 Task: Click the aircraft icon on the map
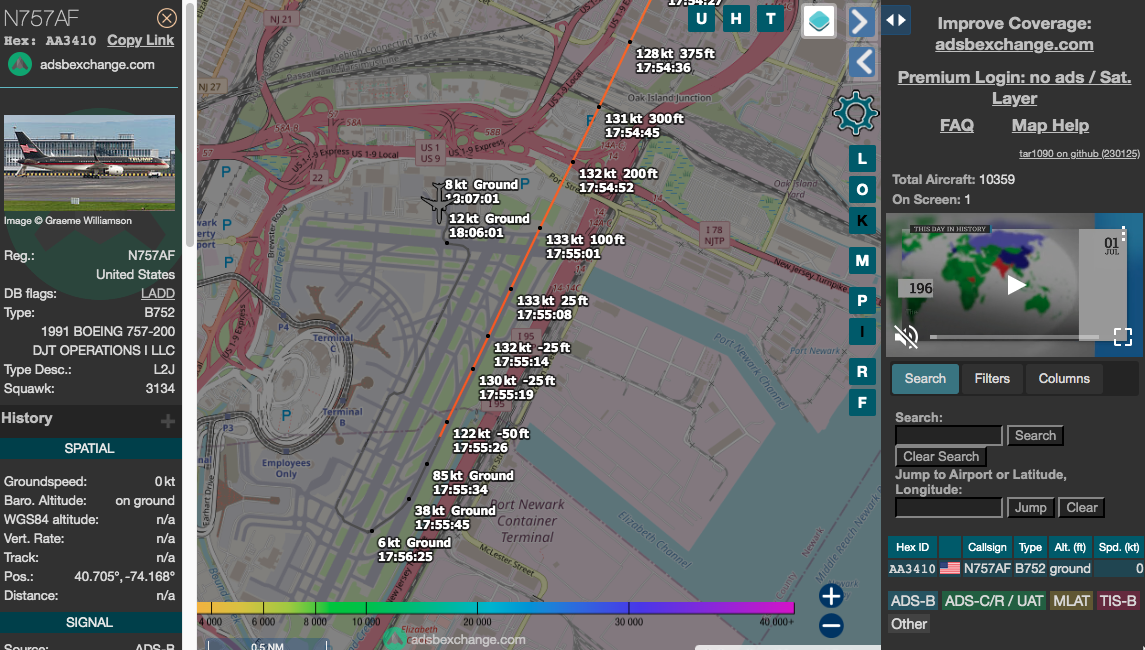coord(437,202)
